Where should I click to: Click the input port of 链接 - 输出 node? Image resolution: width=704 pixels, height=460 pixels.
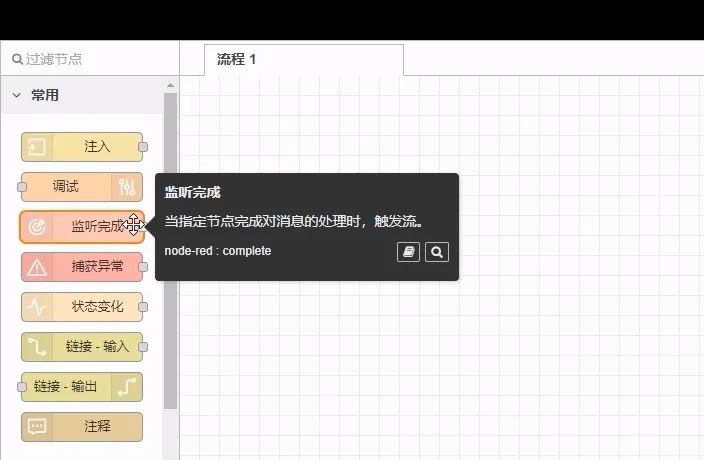pos(22,386)
